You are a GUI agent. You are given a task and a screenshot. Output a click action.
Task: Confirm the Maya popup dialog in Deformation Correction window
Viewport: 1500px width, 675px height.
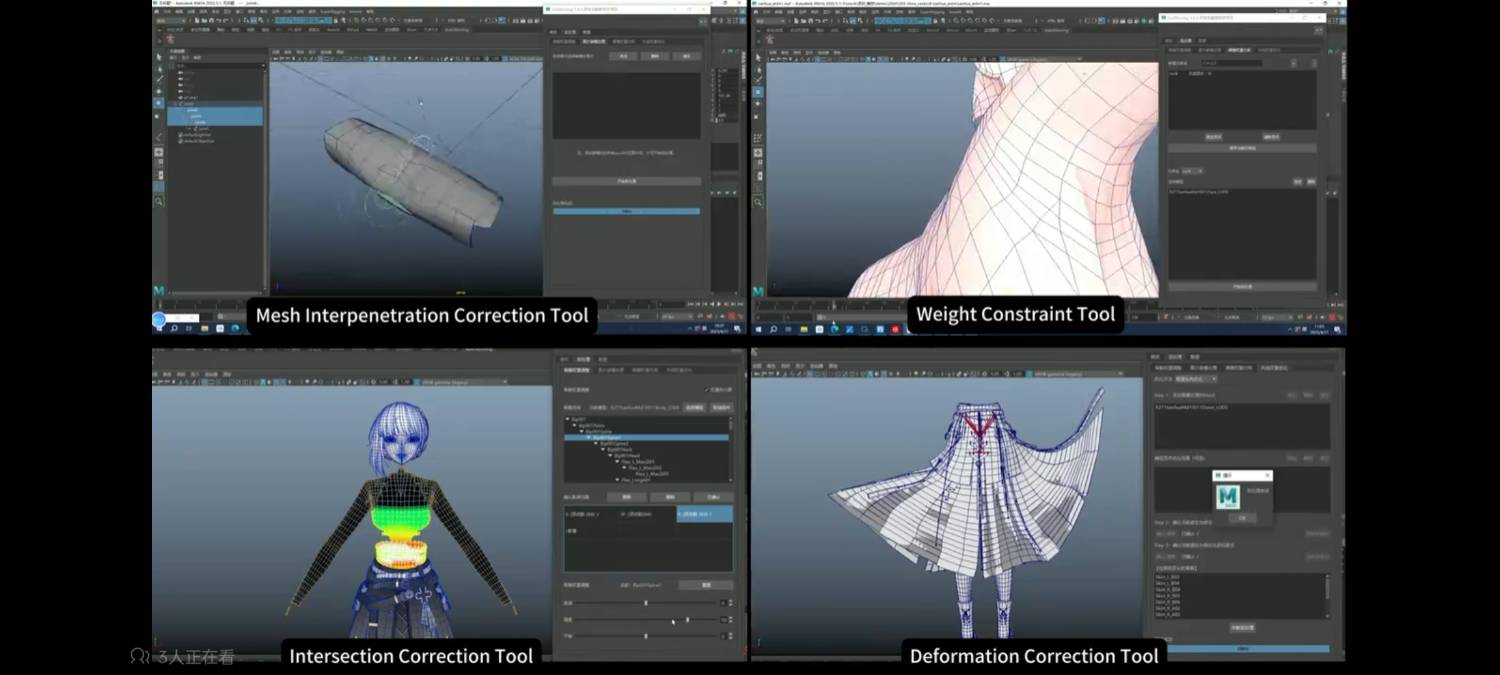1242,518
